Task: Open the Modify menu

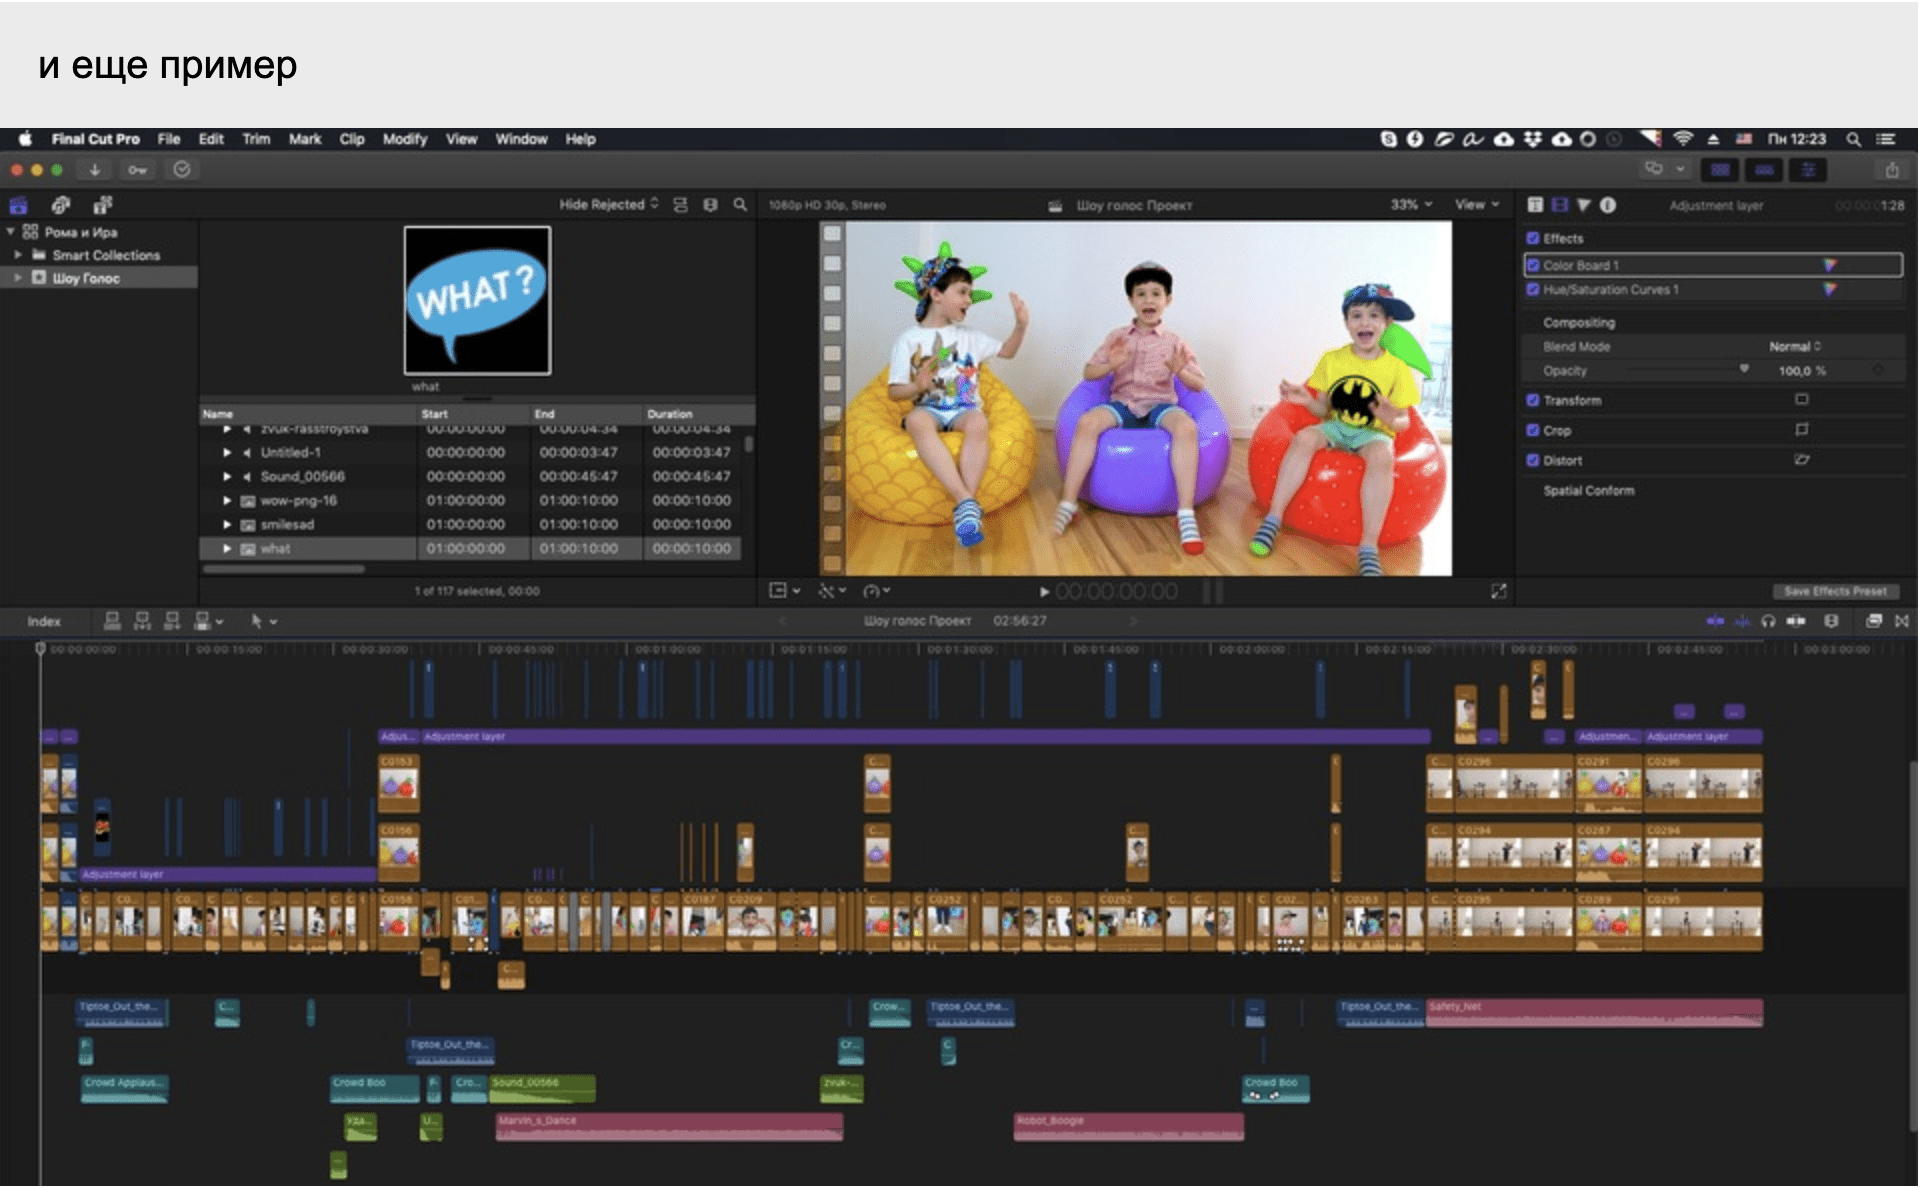Action: coord(404,139)
